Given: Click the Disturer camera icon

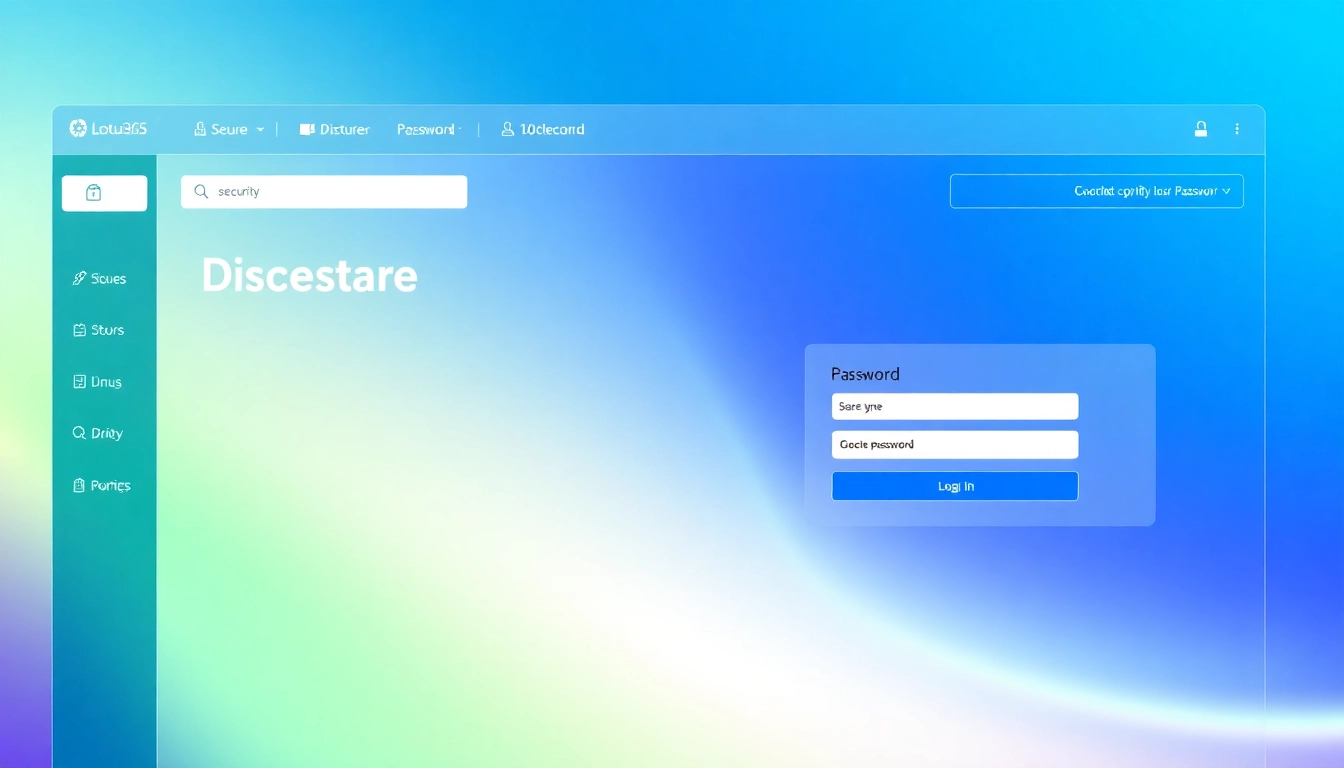Looking at the screenshot, I should tap(307, 129).
